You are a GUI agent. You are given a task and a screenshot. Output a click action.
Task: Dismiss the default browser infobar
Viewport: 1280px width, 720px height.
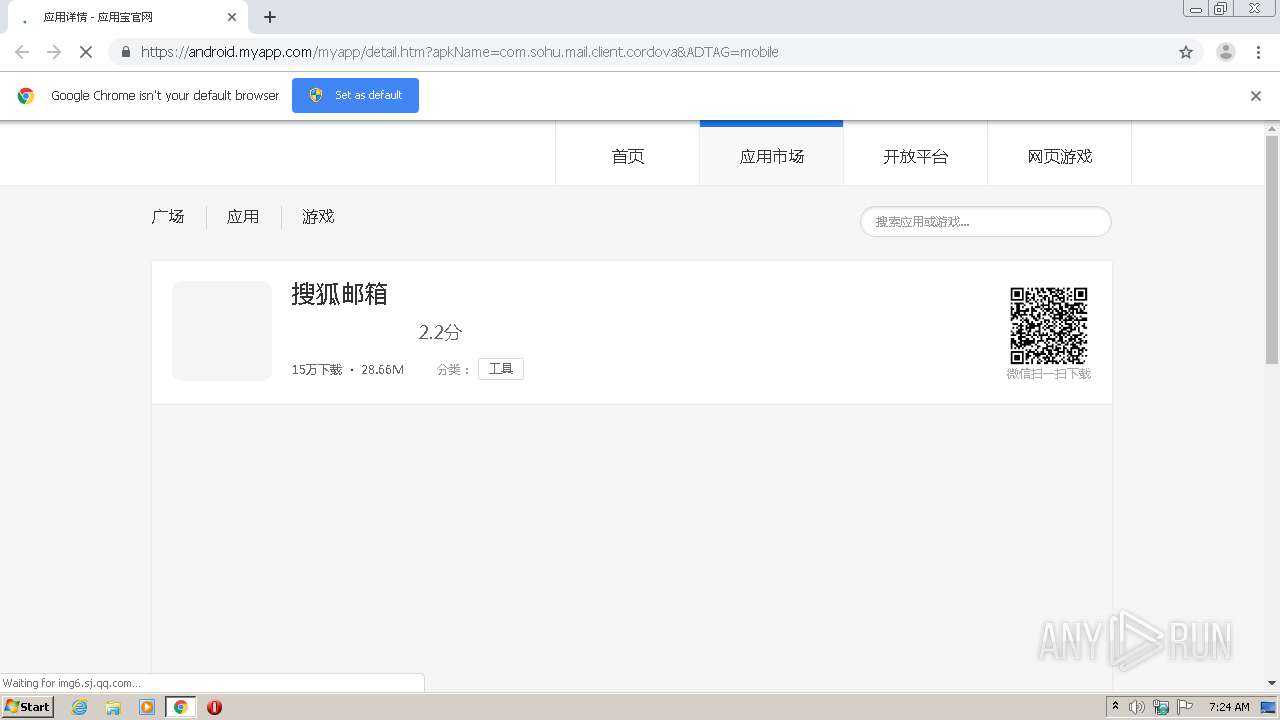[x=1256, y=96]
